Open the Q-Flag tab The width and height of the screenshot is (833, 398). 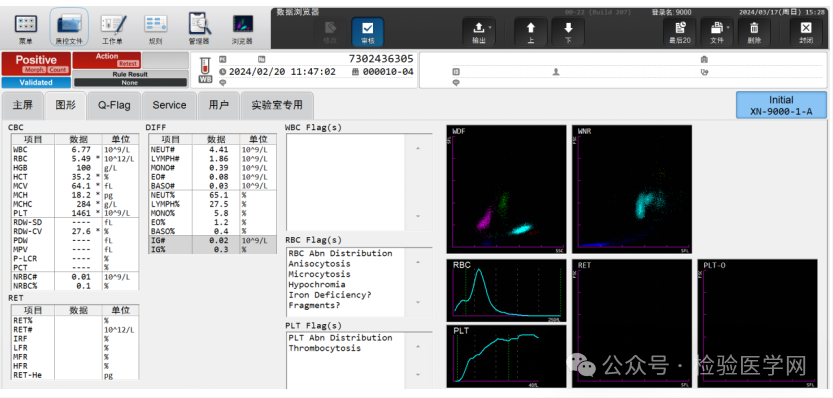tap(114, 105)
